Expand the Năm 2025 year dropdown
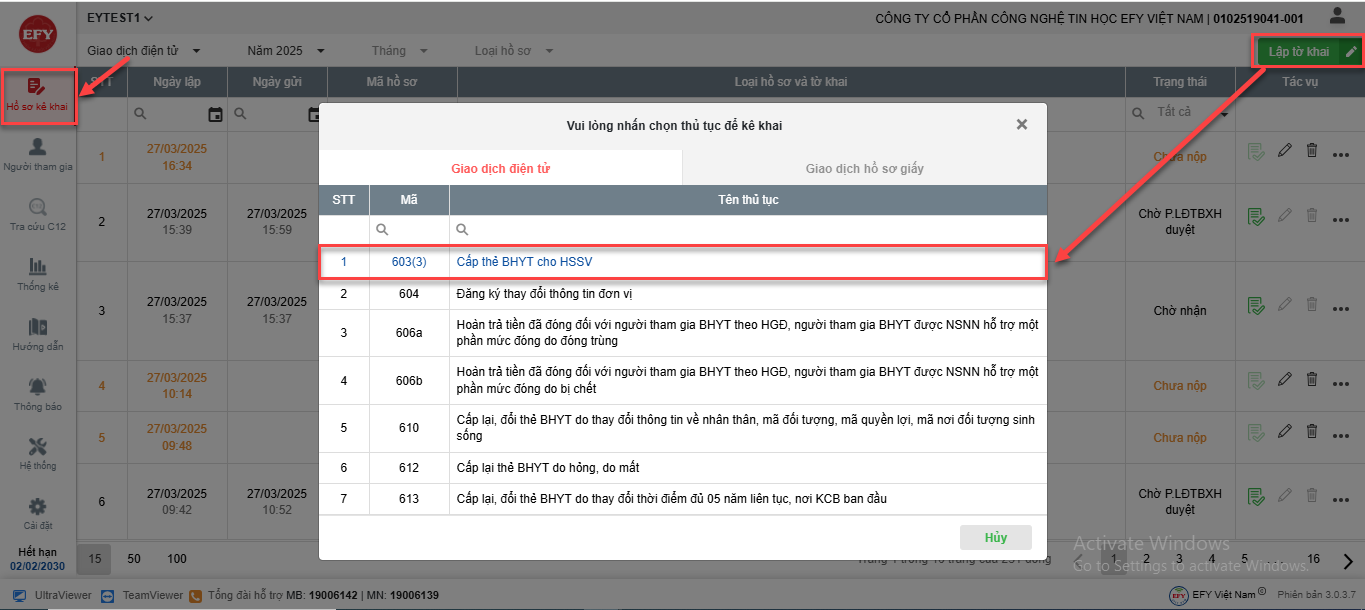1365x610 pixels. click(286, 50)
